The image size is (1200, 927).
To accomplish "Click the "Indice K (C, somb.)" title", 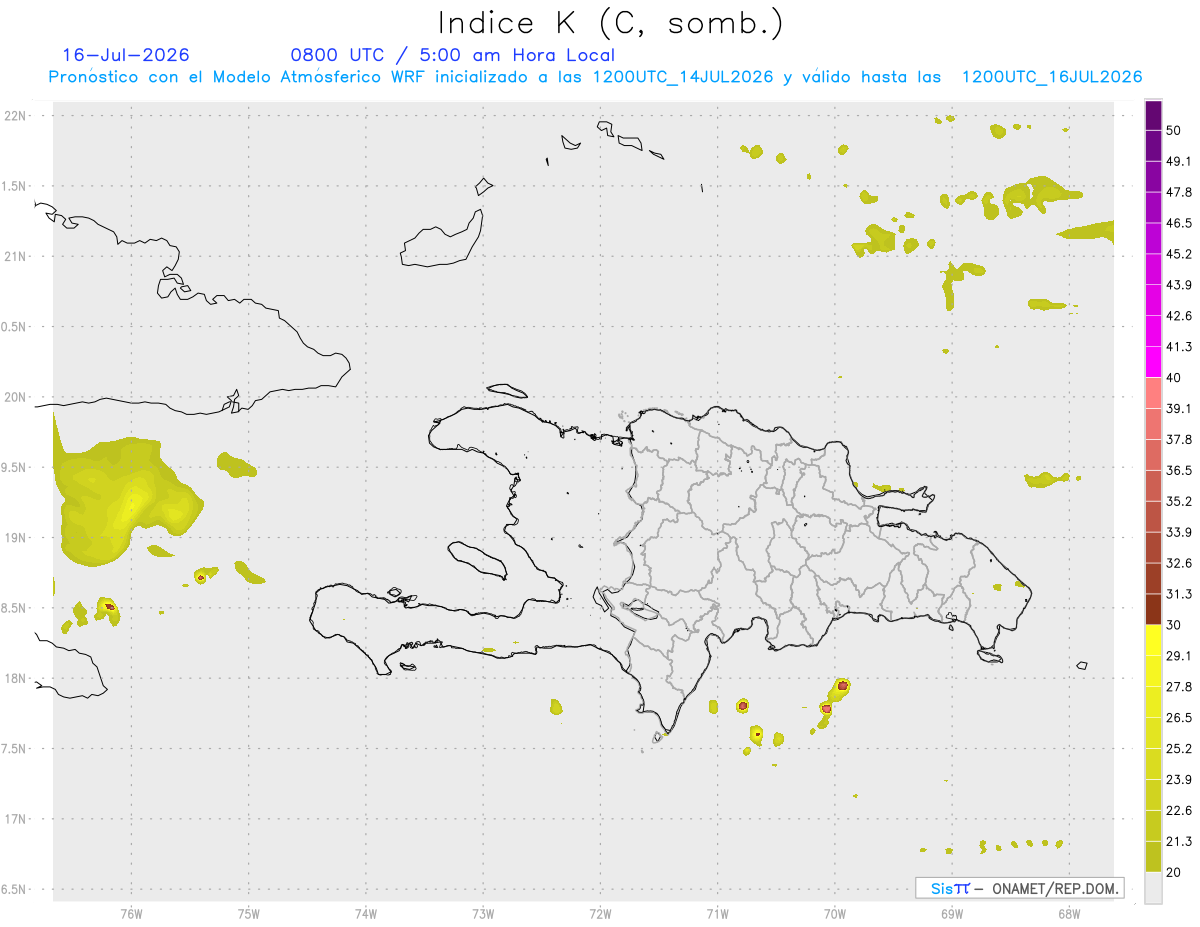I will pos(610,23).
